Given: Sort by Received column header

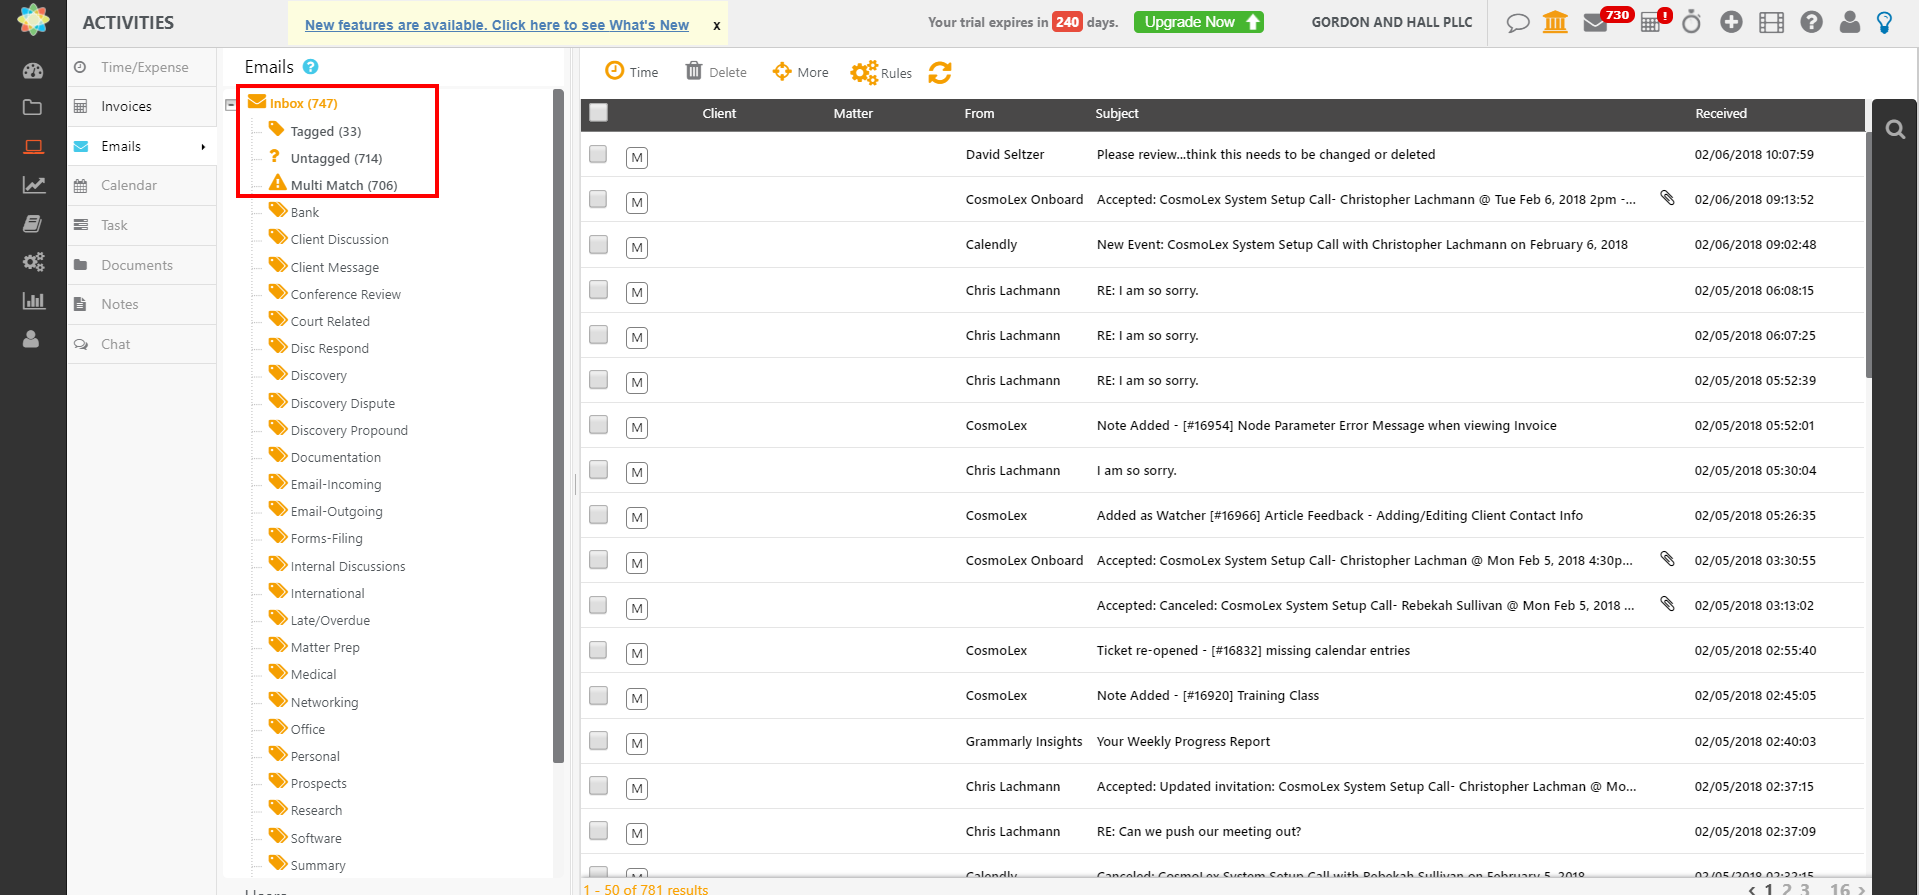Looking at the screenshot, I should pyautogui.click(x=1721, y=113).
